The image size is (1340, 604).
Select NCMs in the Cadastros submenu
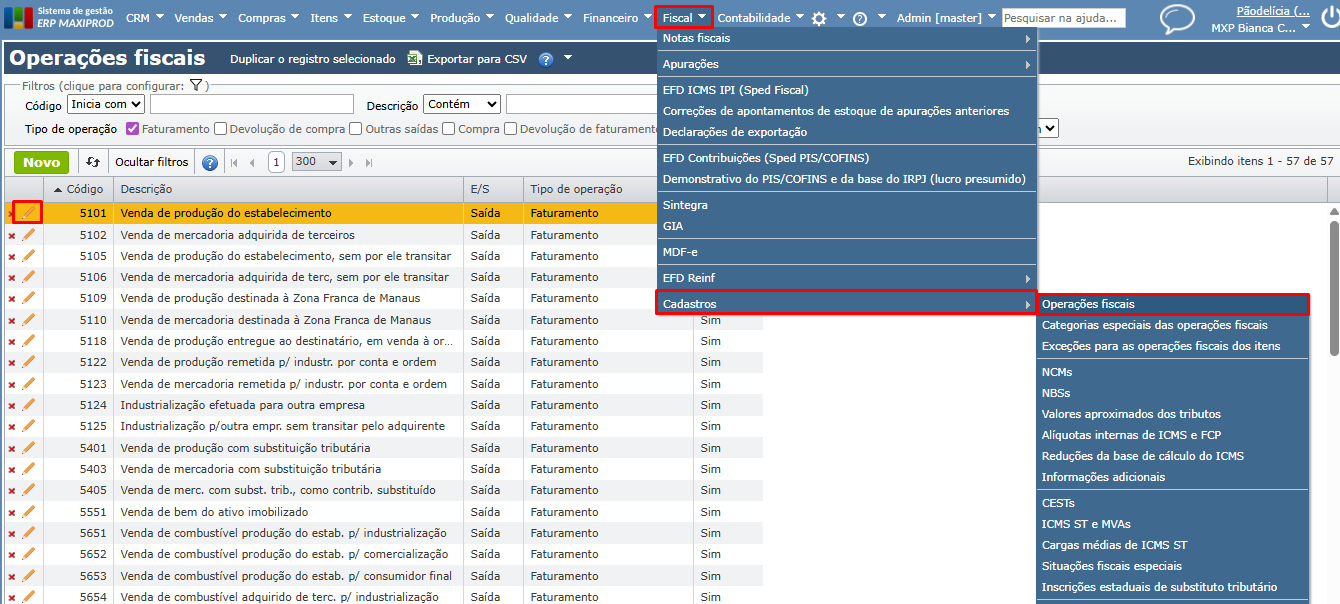pyautogui.click(x=1056, y=372)
